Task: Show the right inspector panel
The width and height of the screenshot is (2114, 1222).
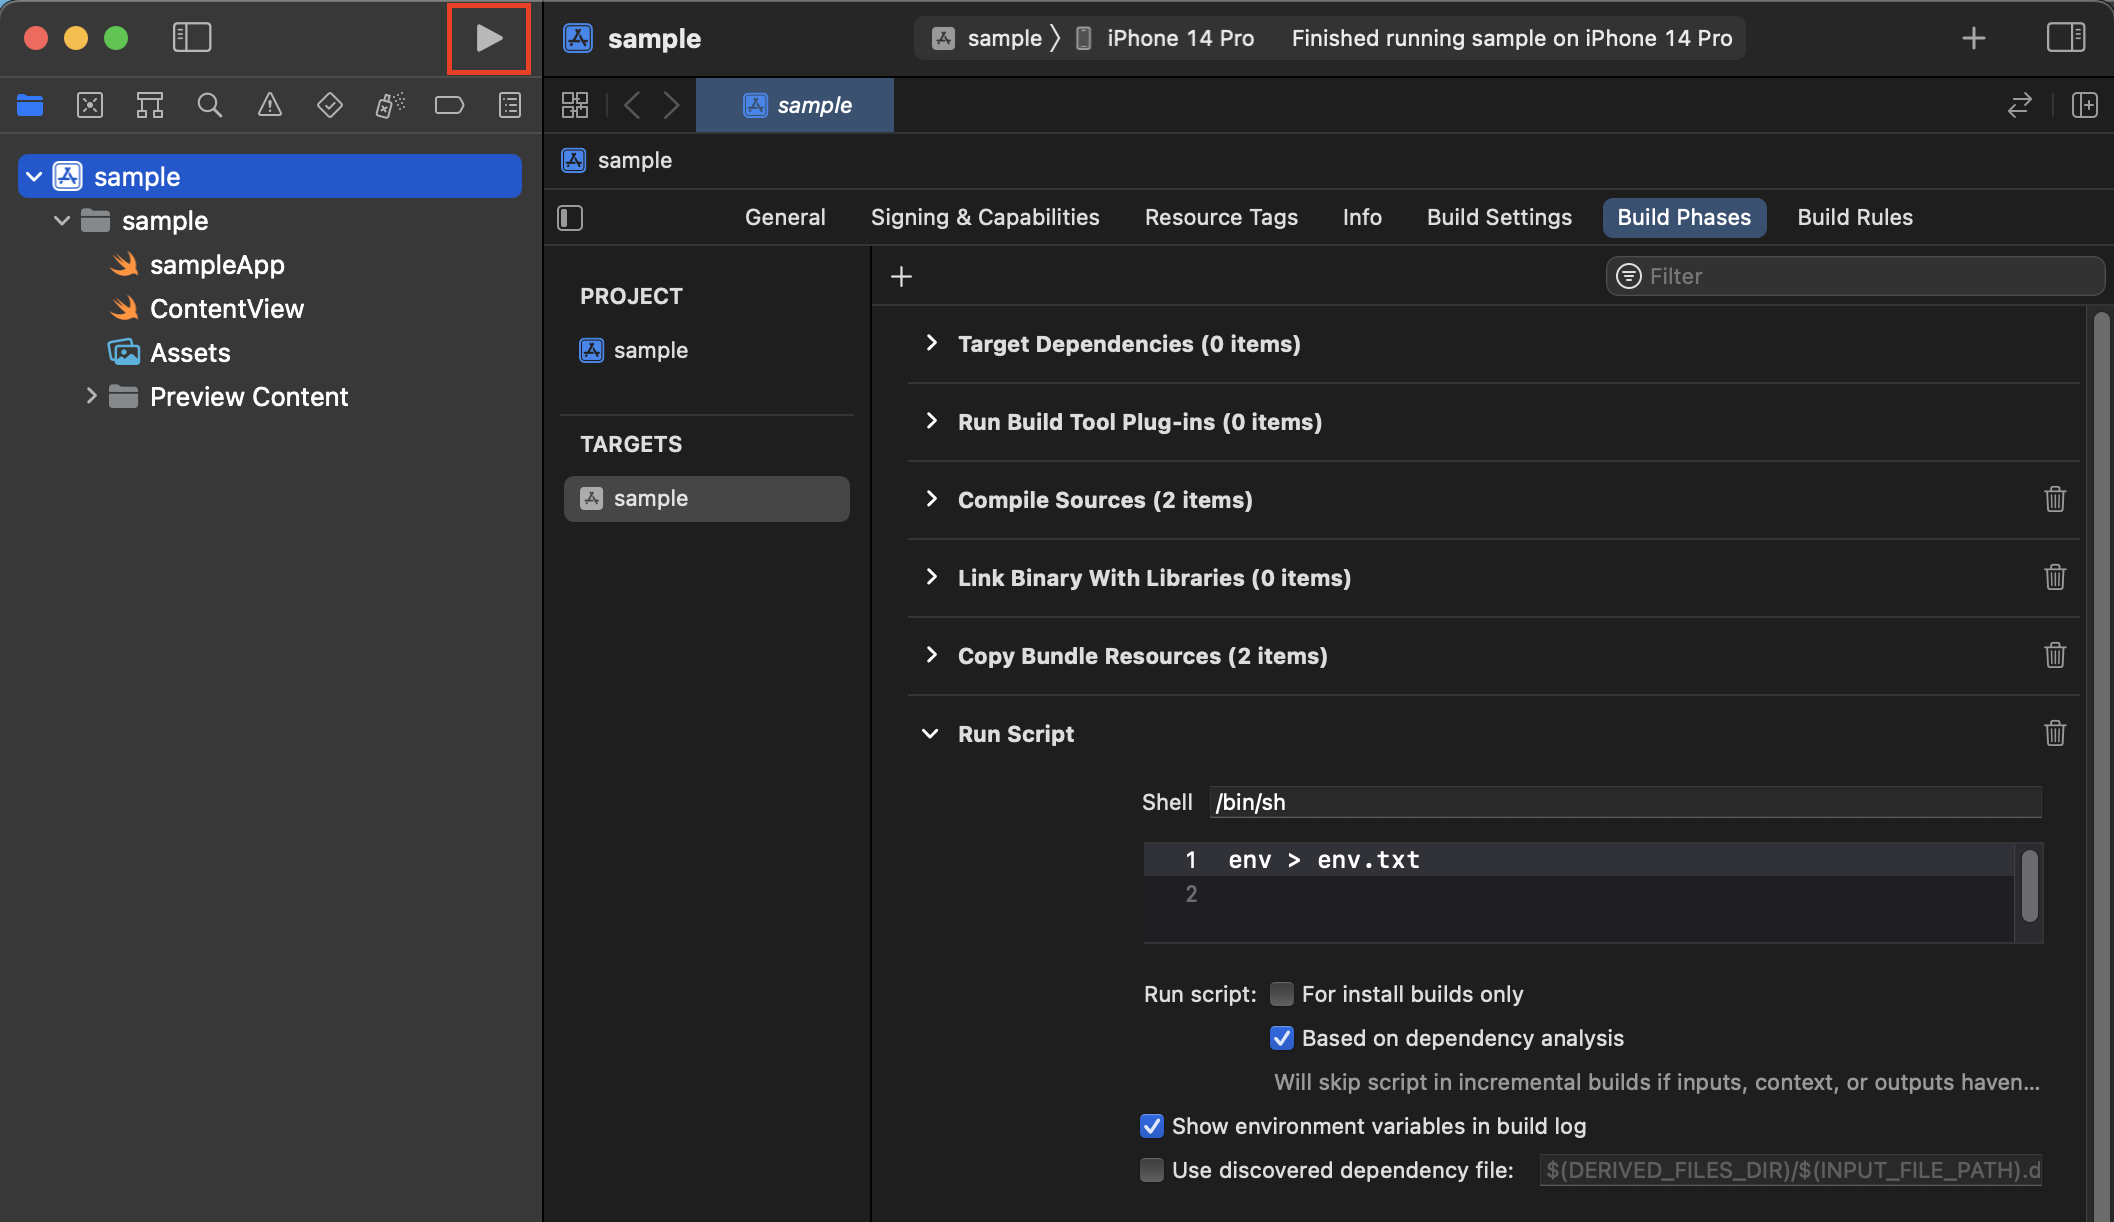Action: [2065, 38]
